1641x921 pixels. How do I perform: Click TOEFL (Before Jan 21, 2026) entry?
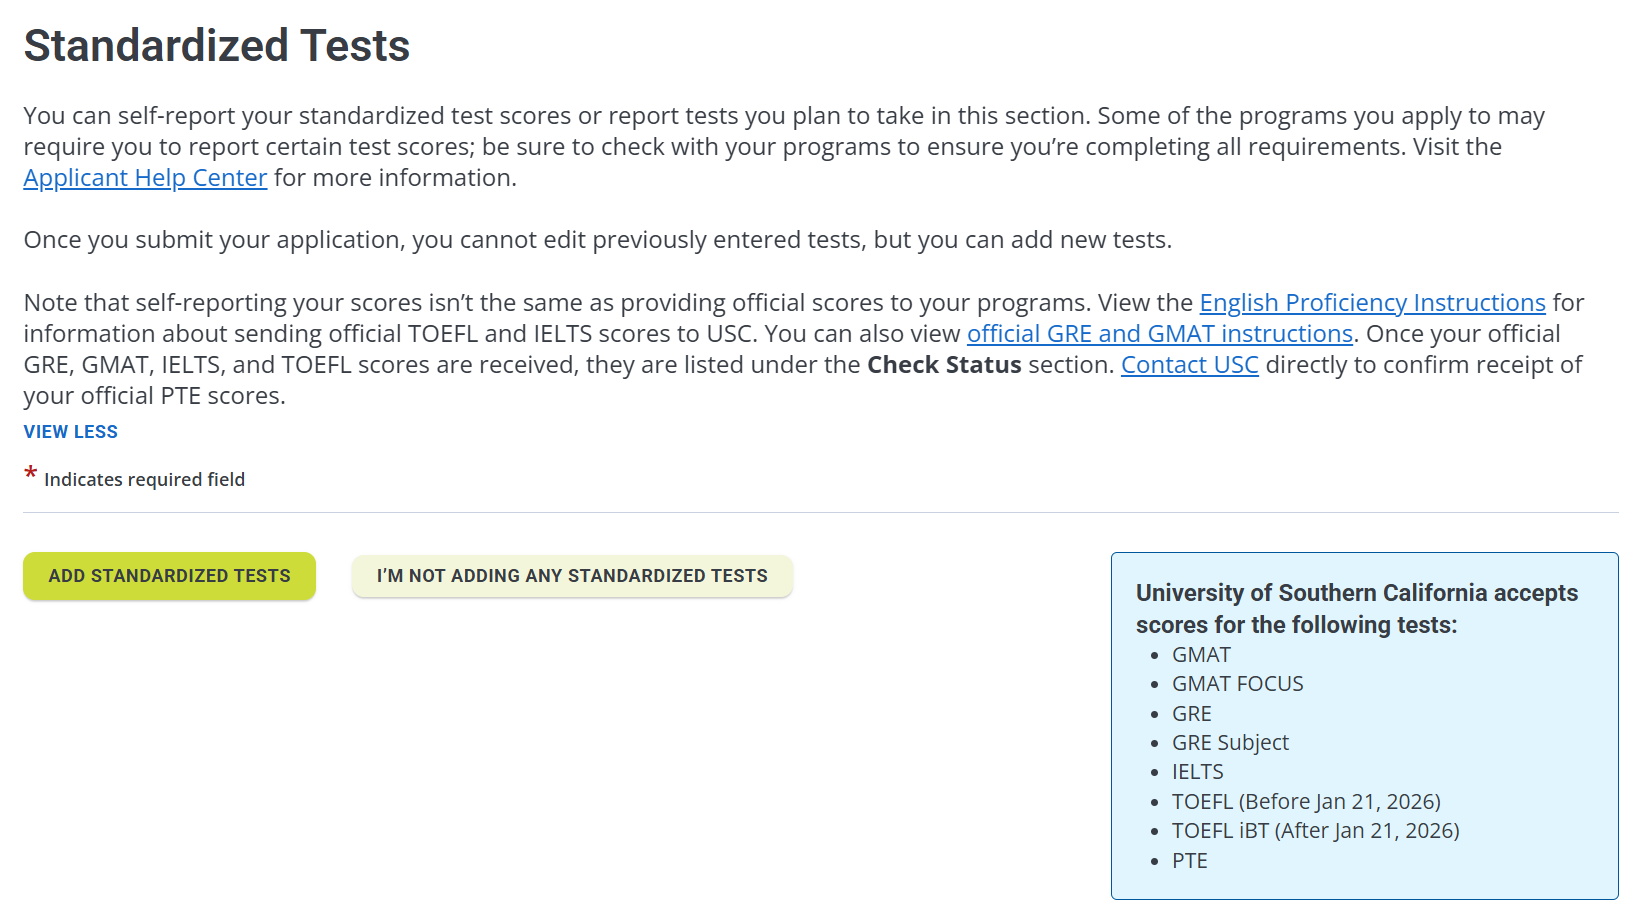[x=1306, y=802]
